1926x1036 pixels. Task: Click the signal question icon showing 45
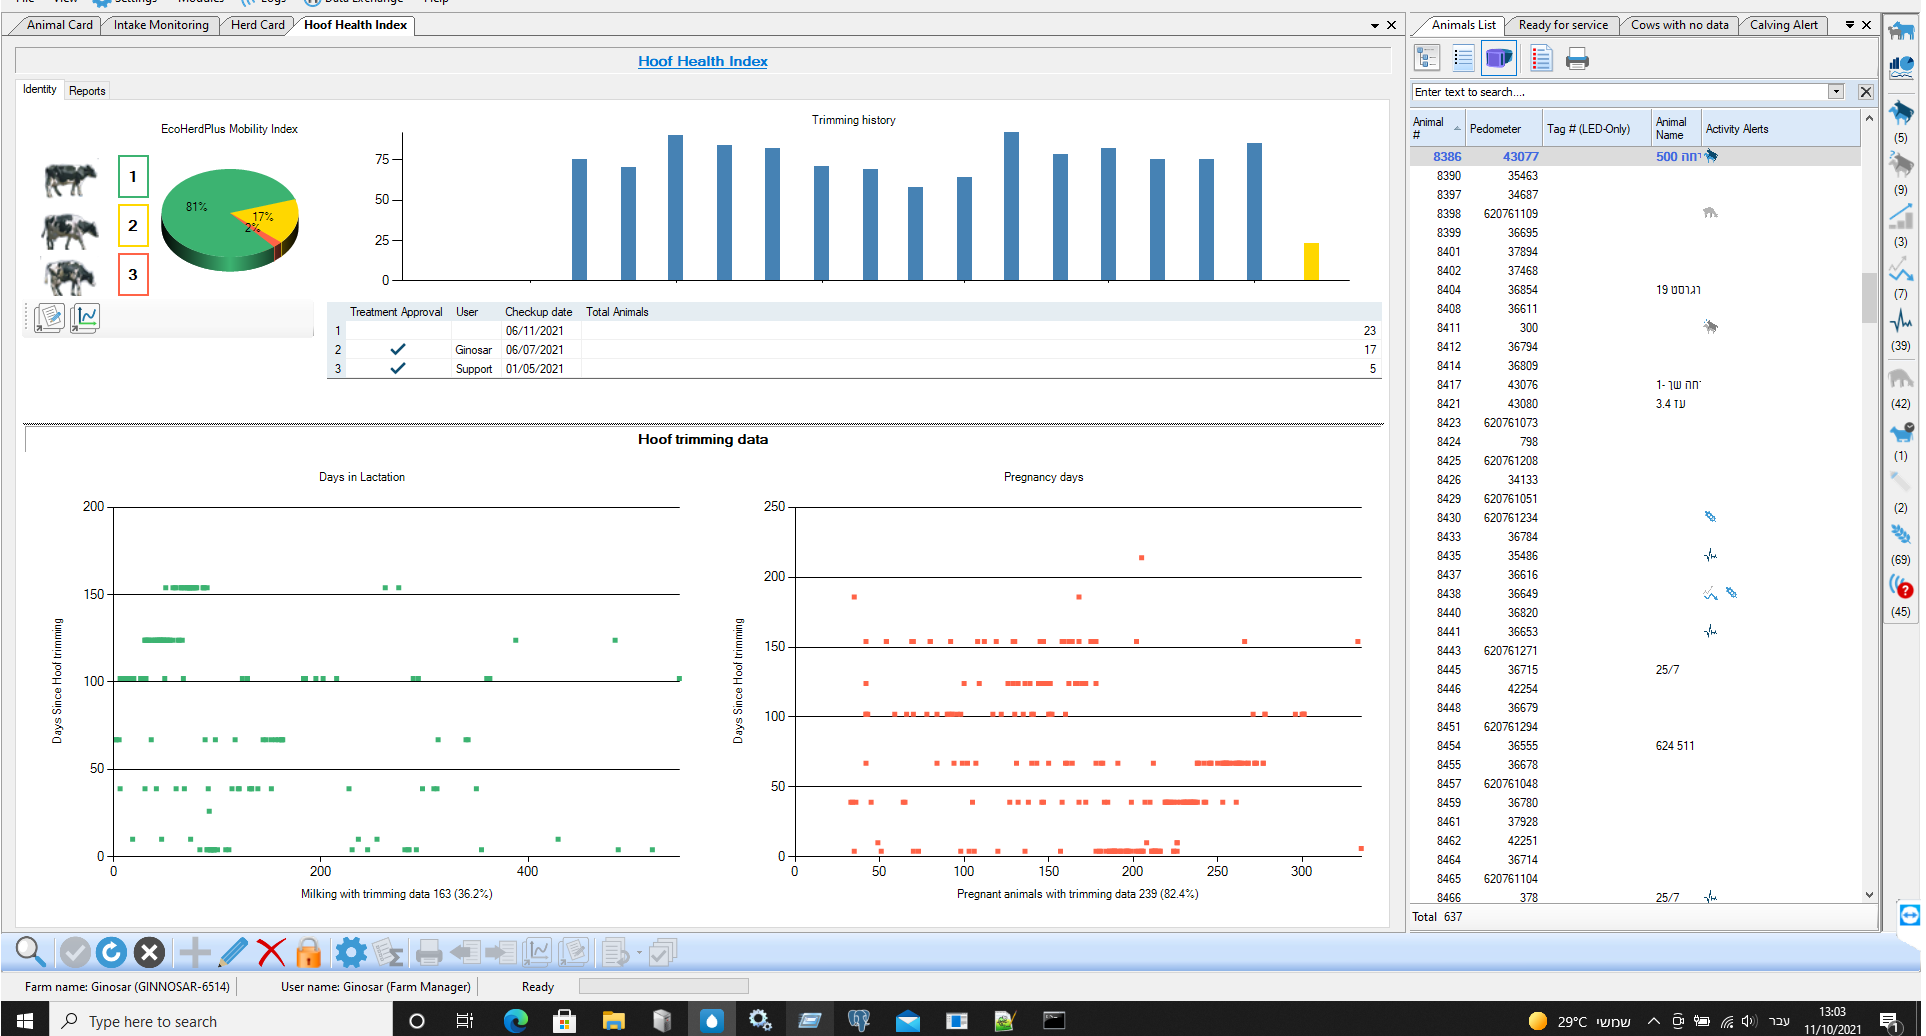[x=1901, y=586]
